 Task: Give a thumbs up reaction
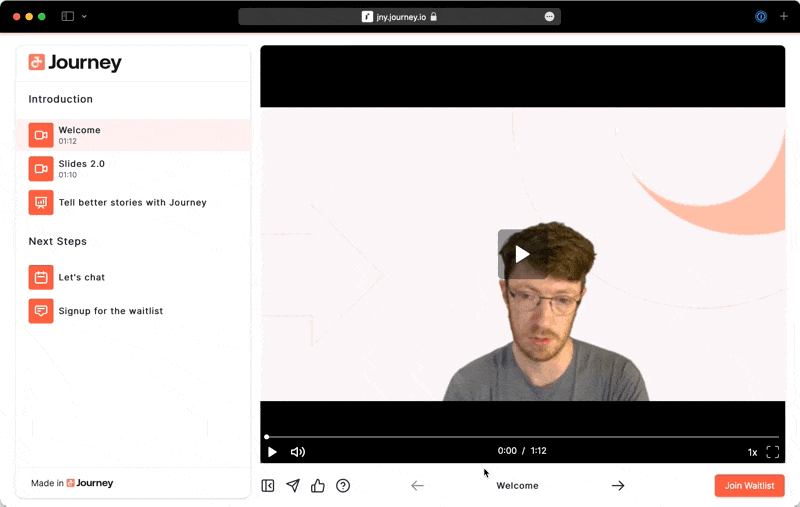[x=318, y=486]
